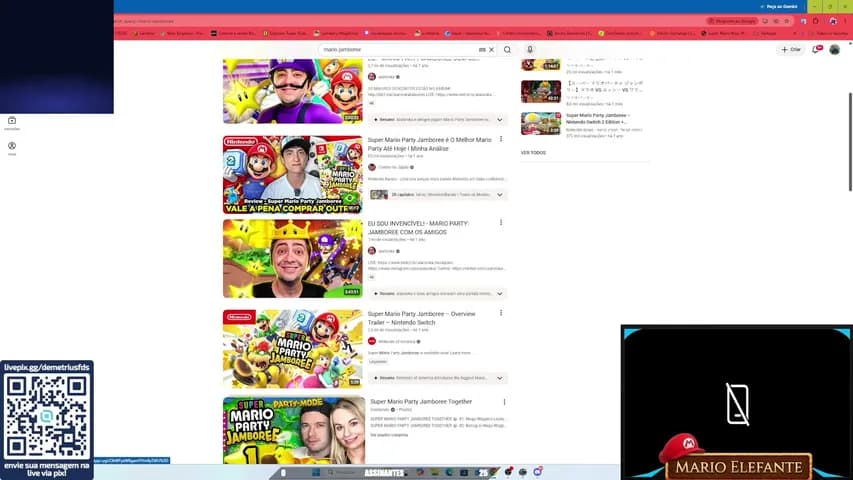The height and width of the screenshot is (480, 853).
Task: Open the rightmost icon in the taskbar
Action: [537, 472]
